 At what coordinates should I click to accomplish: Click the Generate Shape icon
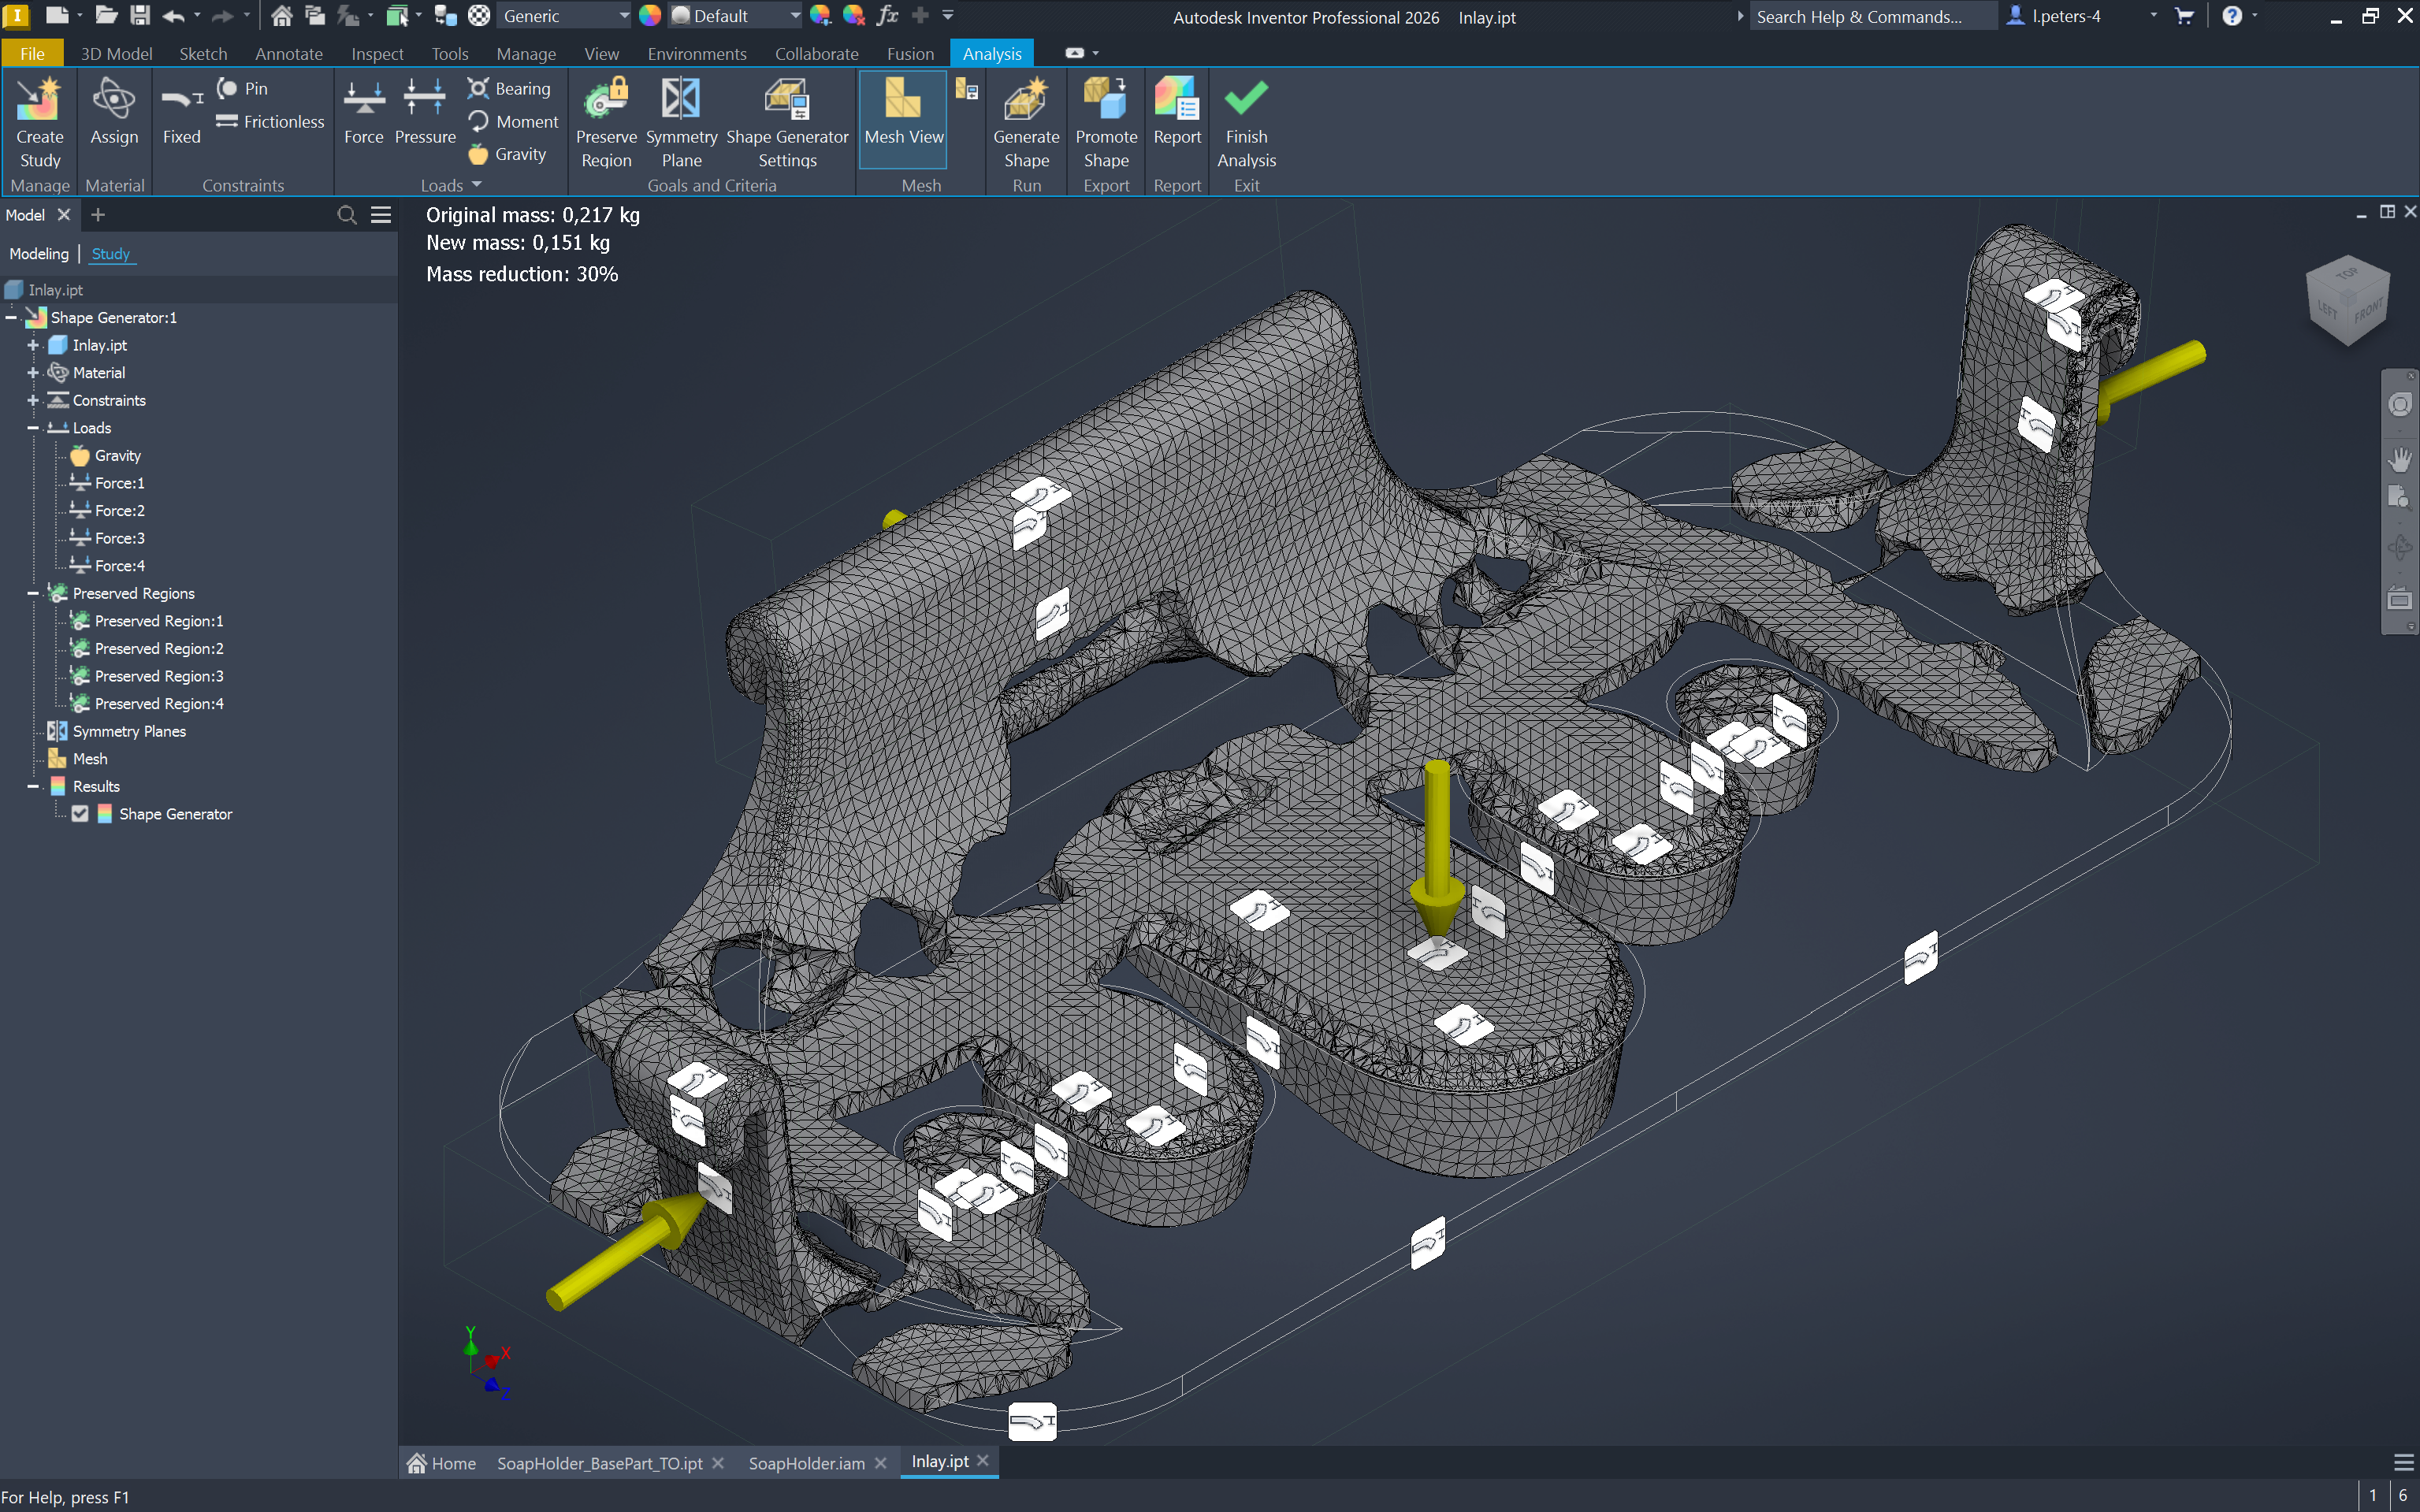click(1026, 100)
